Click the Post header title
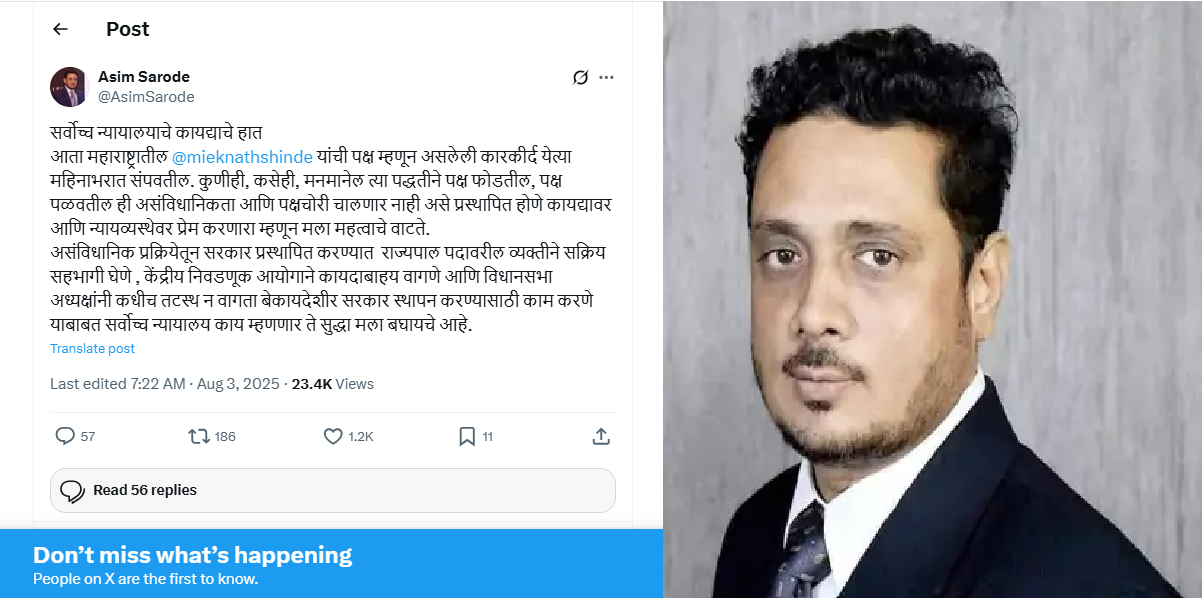Screen dimensions: 1202x598 coord(128,29)
